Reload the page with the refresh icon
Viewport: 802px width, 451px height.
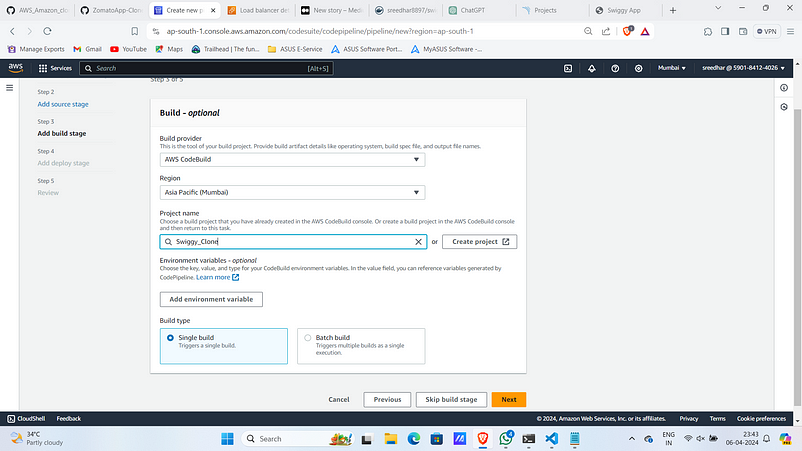tap(47, 31)
